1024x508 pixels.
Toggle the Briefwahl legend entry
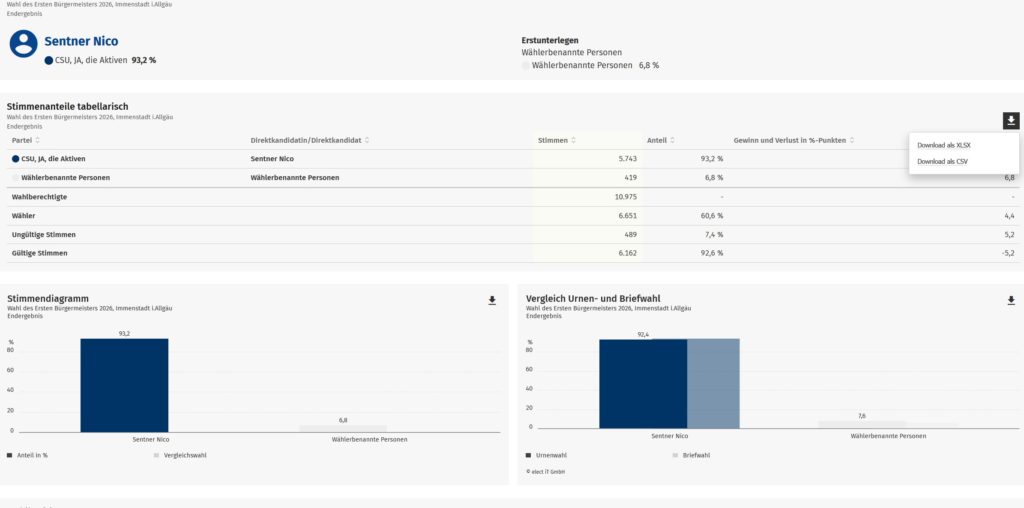(694, 455)
